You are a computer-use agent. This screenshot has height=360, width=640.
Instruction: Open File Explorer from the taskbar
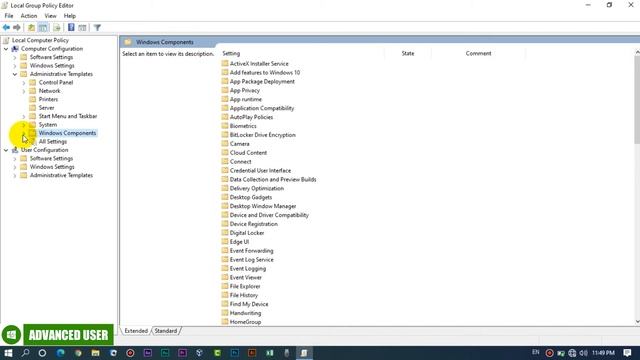96,353
